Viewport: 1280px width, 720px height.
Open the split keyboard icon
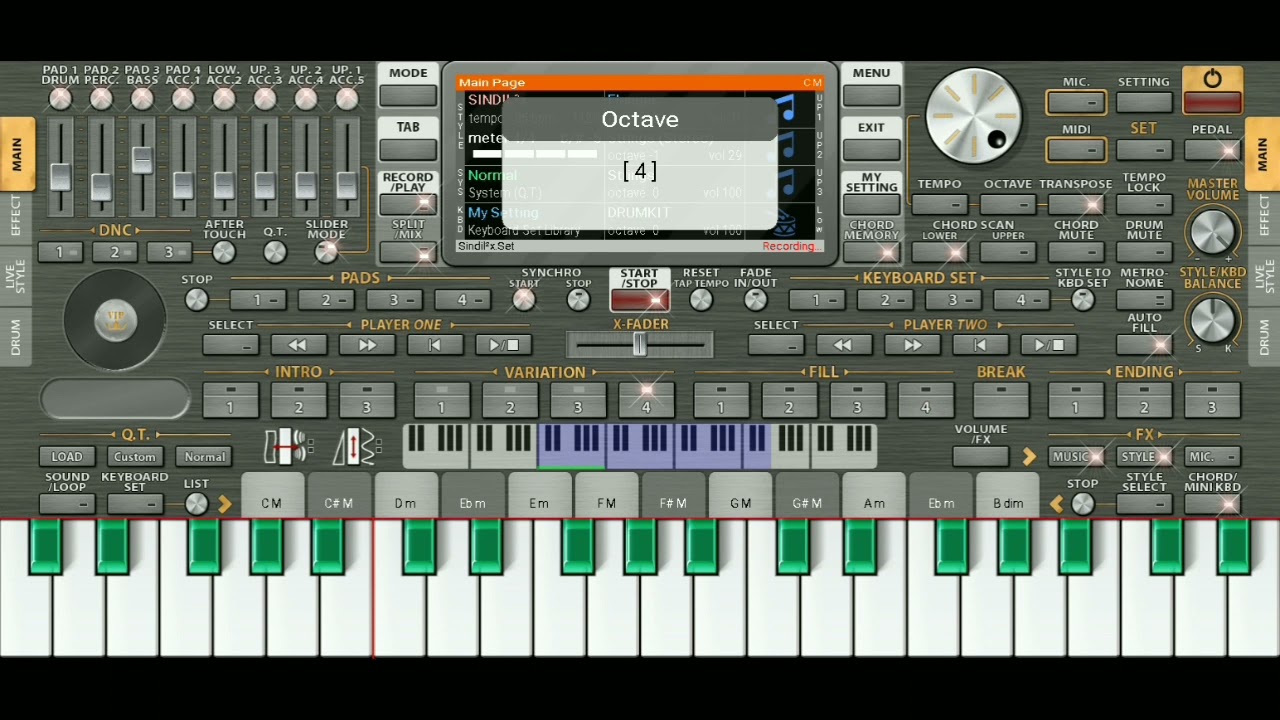tap(288, 446)
